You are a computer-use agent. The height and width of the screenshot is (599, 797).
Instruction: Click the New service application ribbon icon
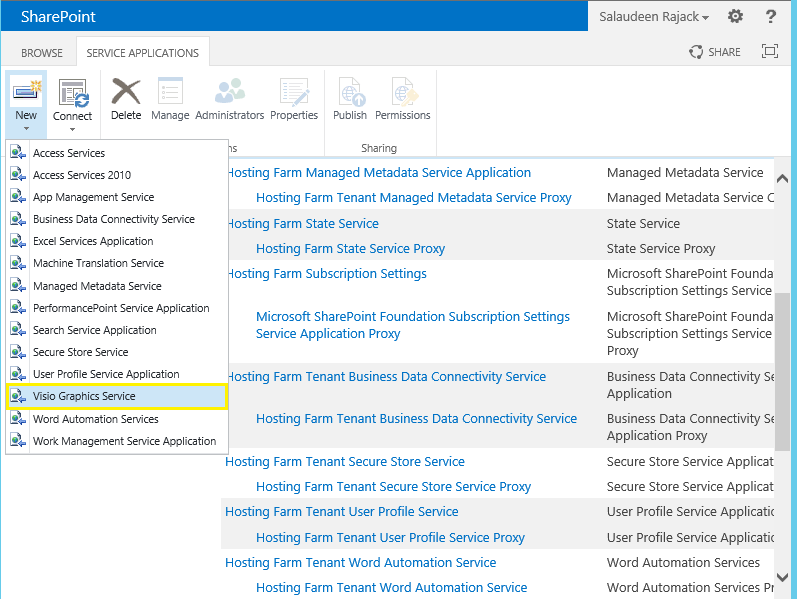26,92
